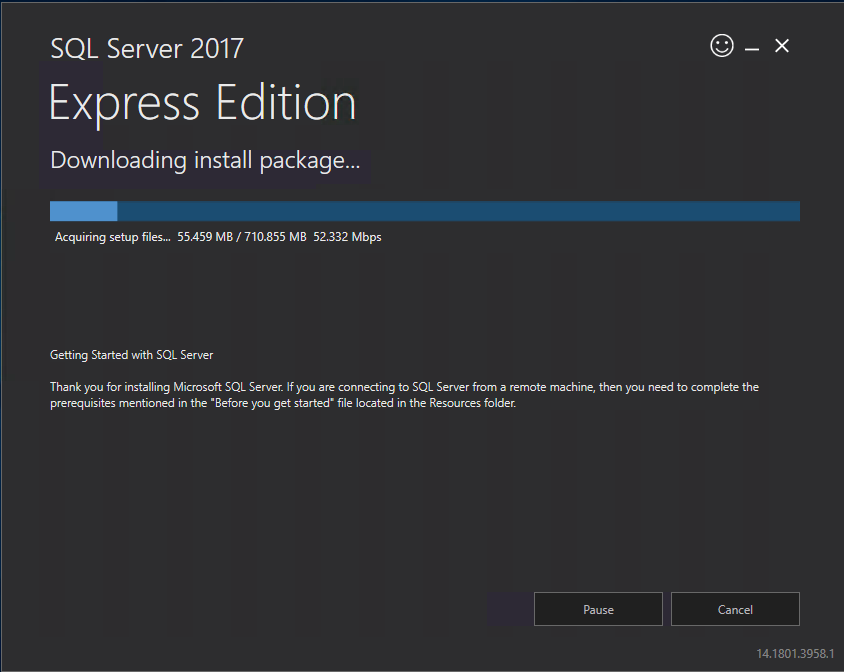
Task: Select the SQL Server 2017 title text
Action: 147,48
